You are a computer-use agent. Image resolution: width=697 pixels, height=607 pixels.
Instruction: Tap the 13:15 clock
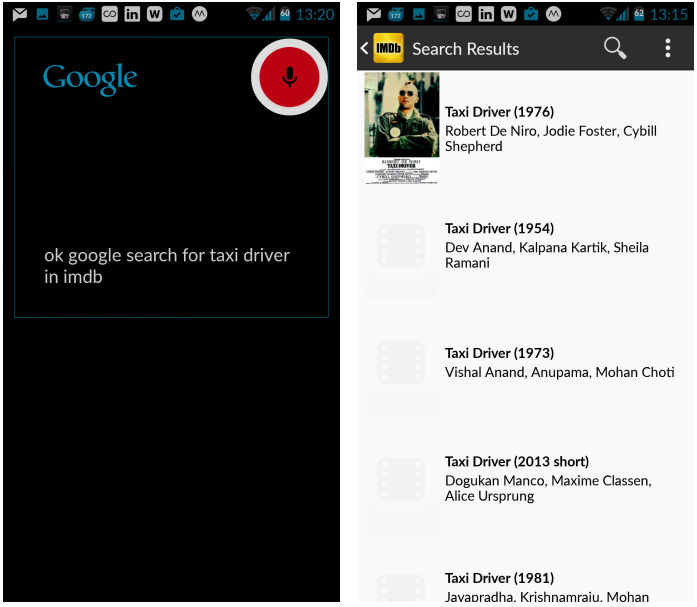669,15
